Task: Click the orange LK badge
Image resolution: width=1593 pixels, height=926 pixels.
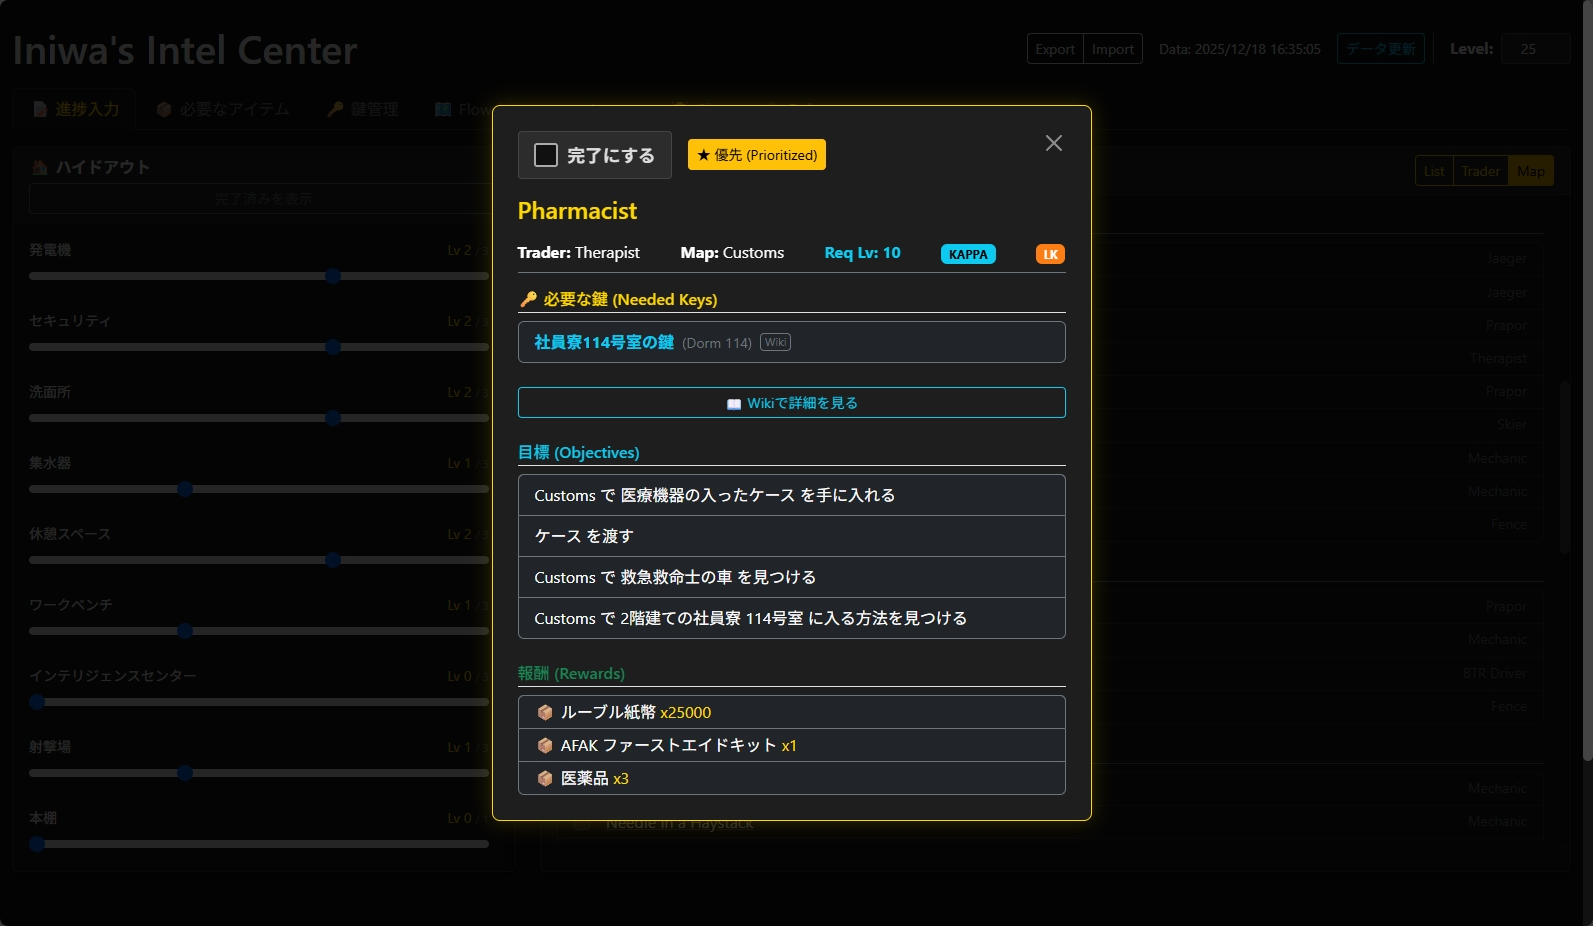Action: 1050,254
